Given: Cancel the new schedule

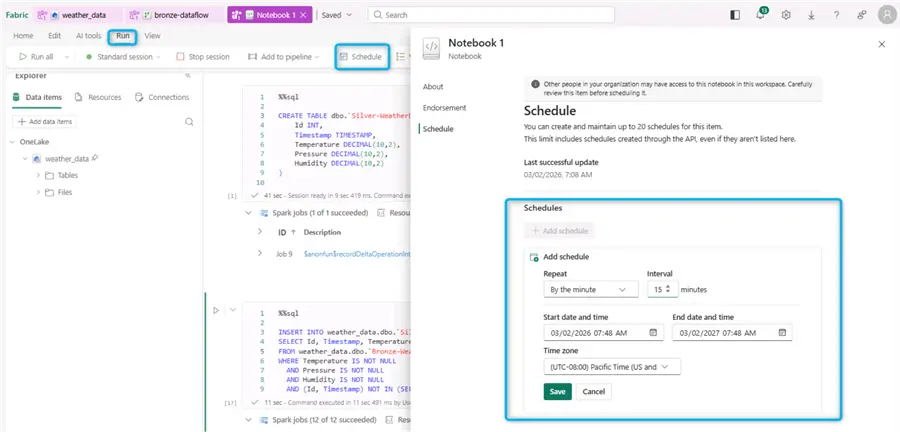Looking at the screenshot, I should pyautogui.click(x=593, y=392).
